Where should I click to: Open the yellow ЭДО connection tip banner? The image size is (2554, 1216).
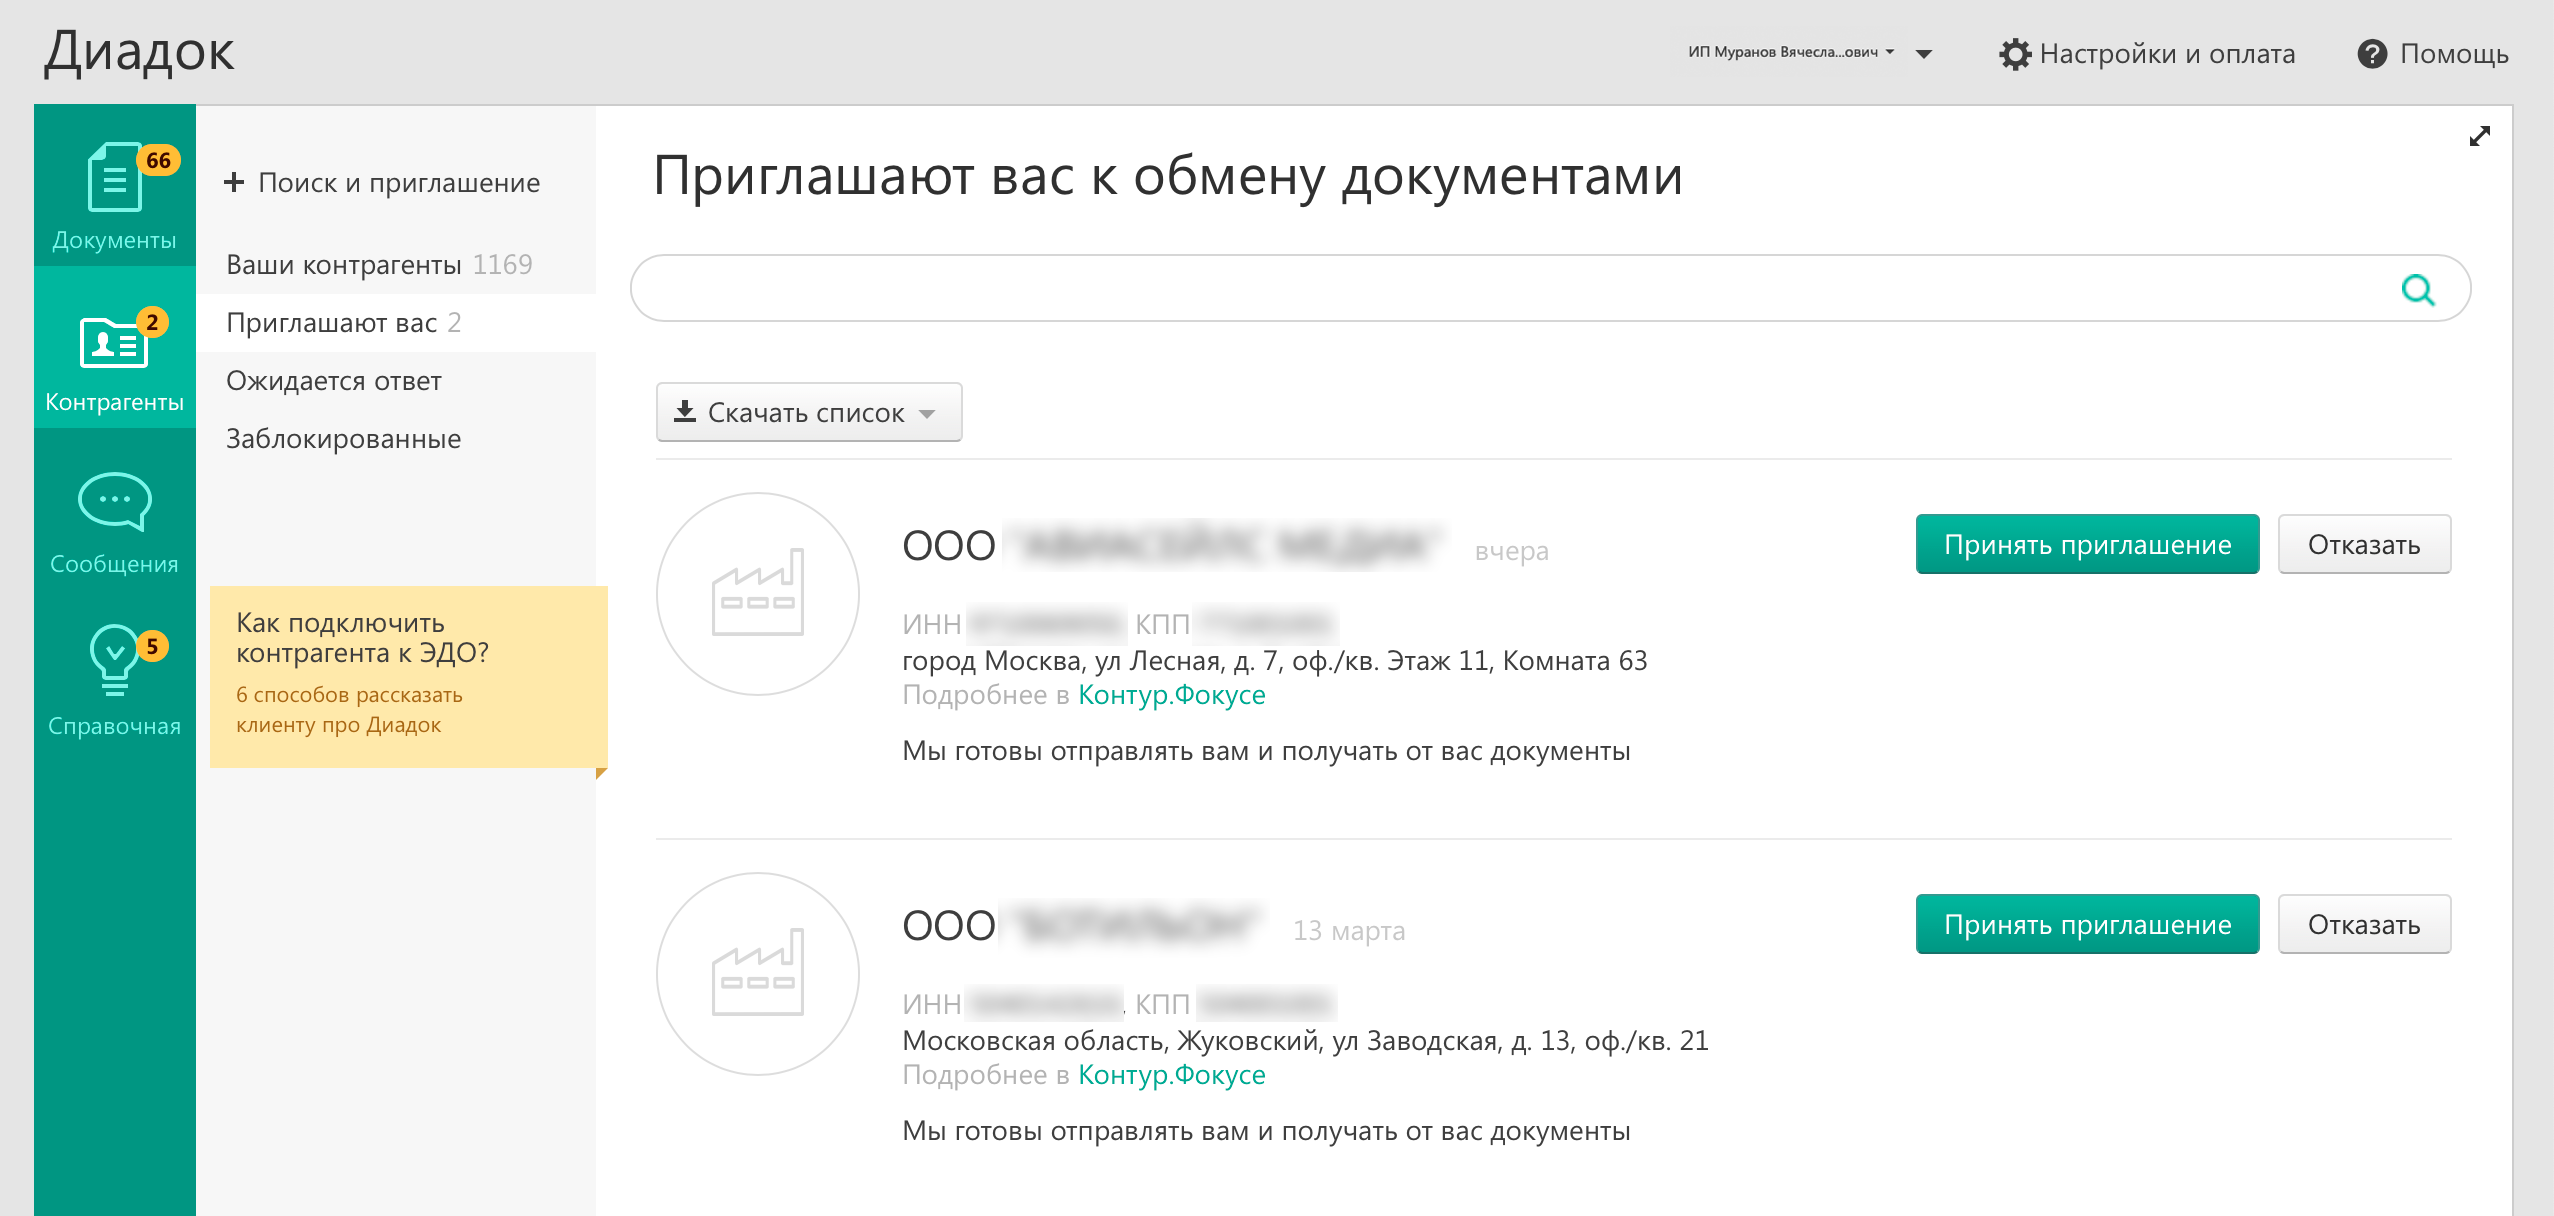(x=408, y=676)
